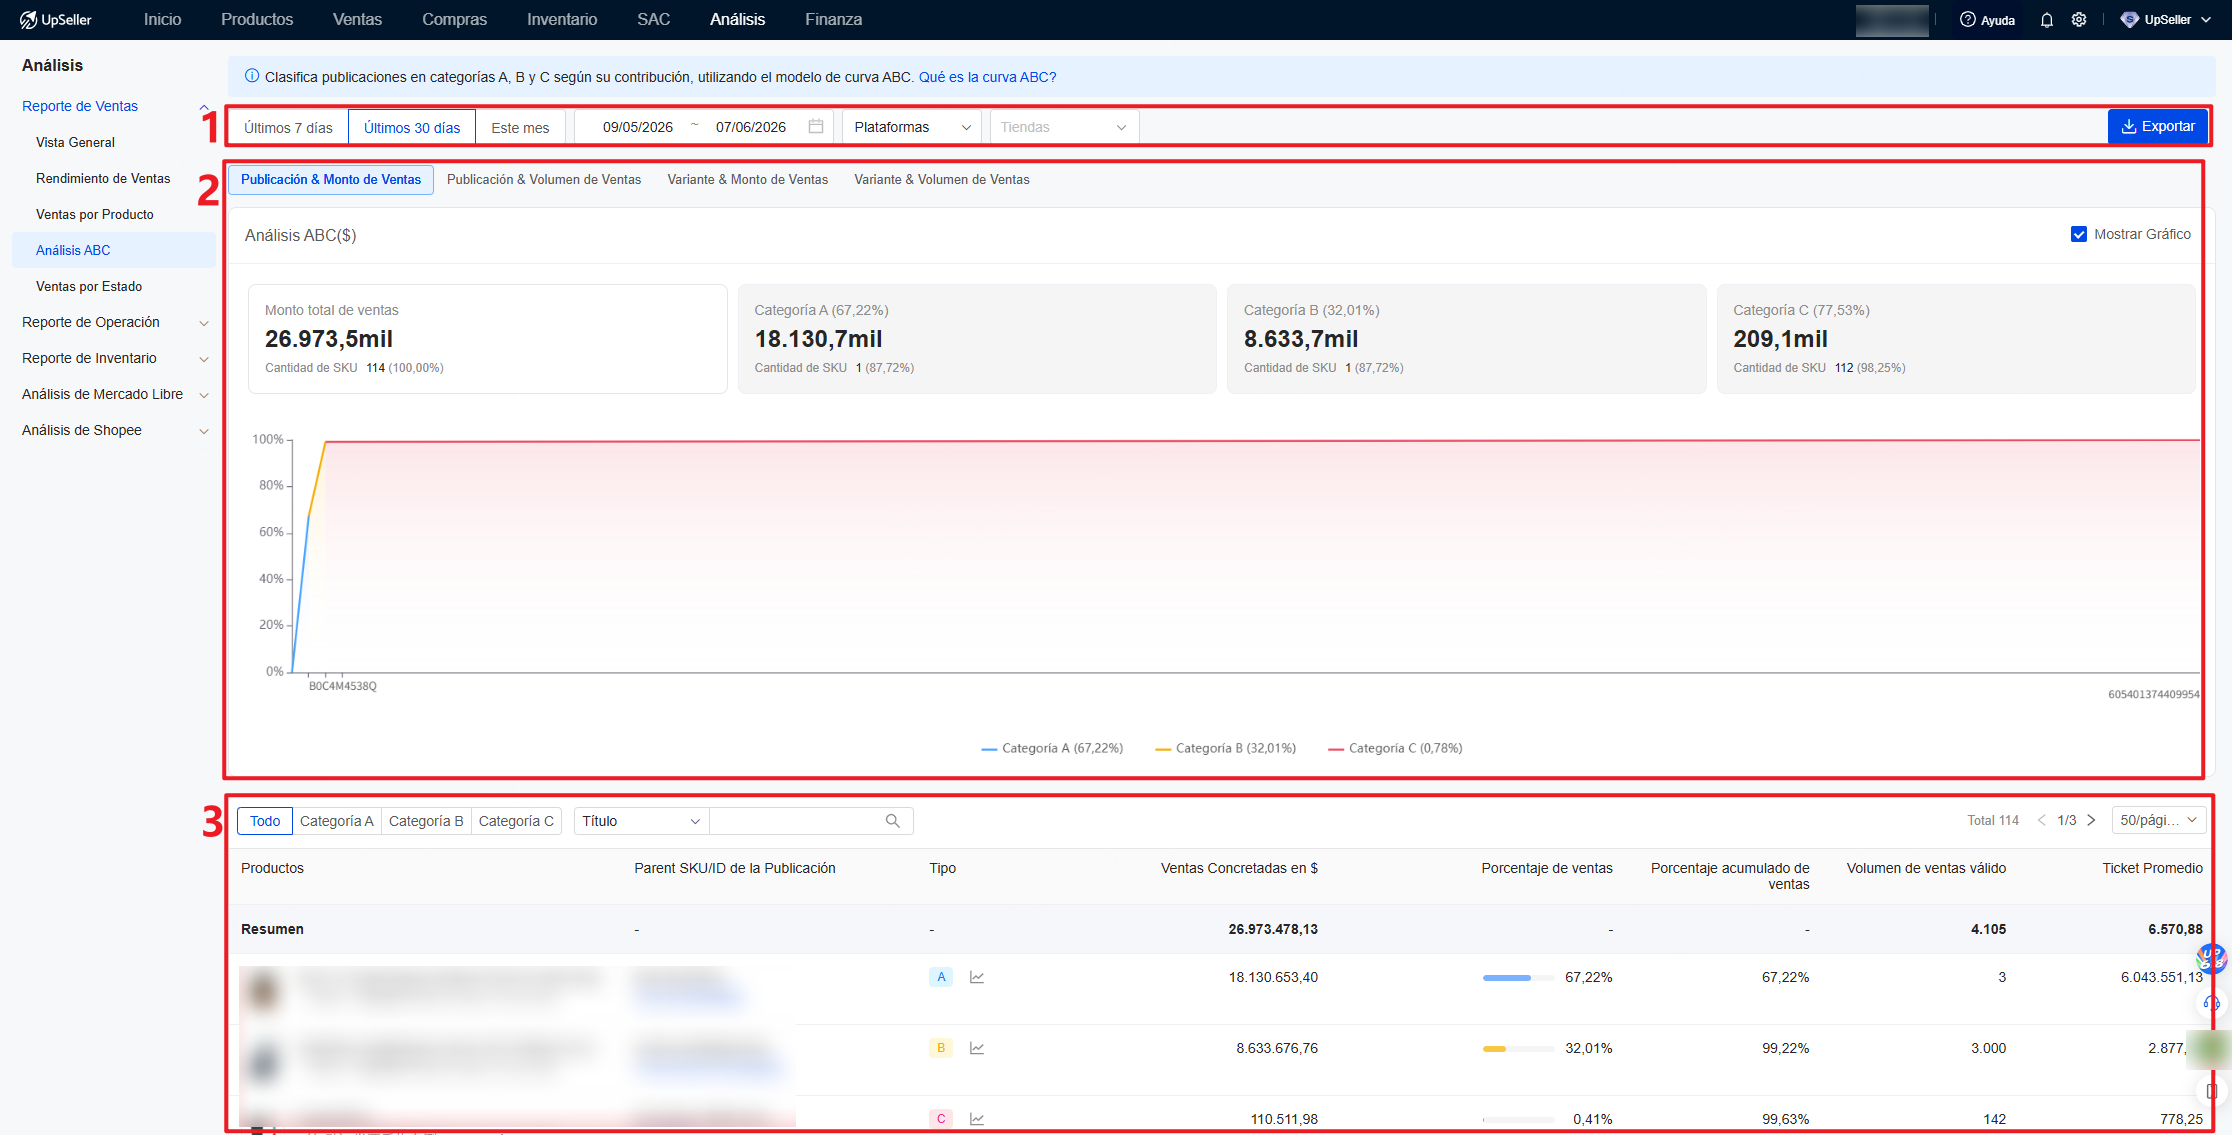
Task: Uncheck Mostrar Gráfico checkbox
Action: [2079, 234]
